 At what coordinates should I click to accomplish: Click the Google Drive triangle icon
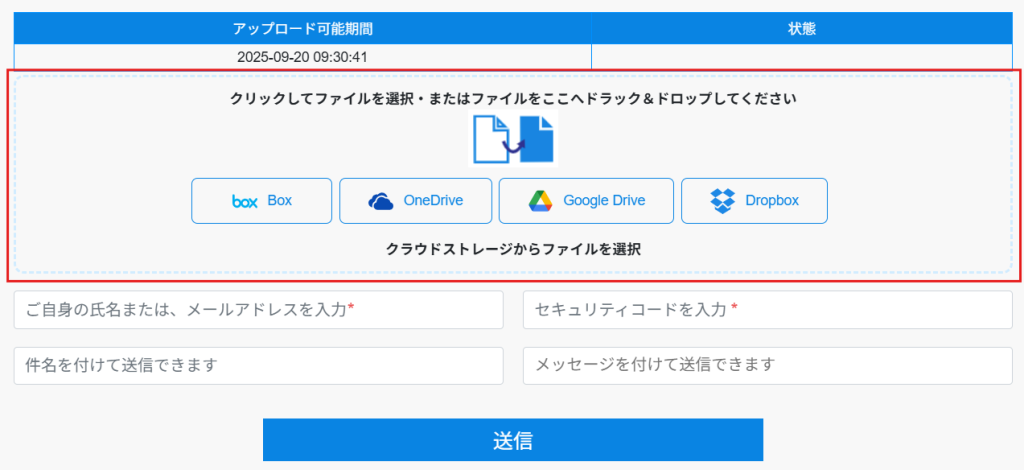[540, 201]
